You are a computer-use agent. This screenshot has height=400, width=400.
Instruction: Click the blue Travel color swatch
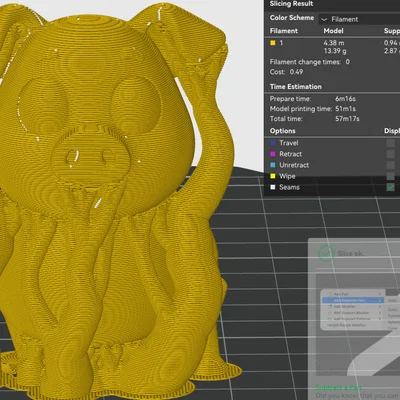(x=273, y=143)
